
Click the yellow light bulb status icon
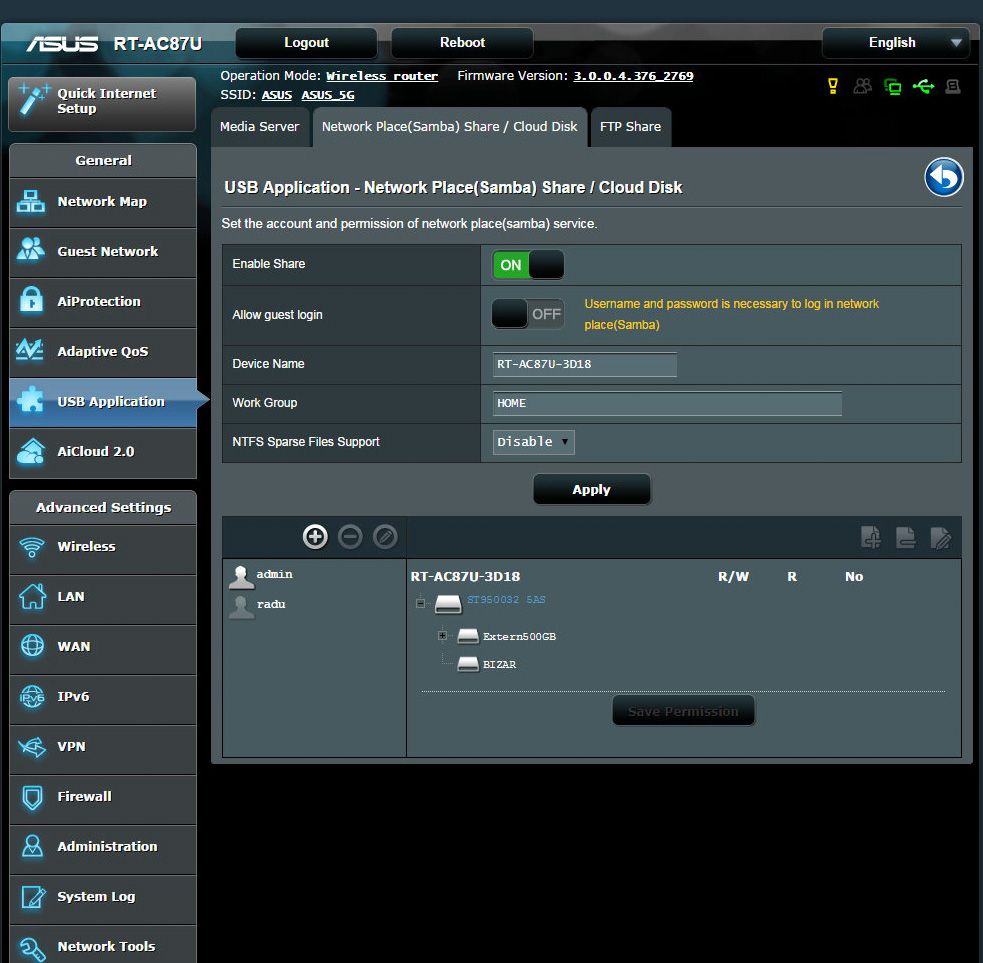tap(833, 87)
